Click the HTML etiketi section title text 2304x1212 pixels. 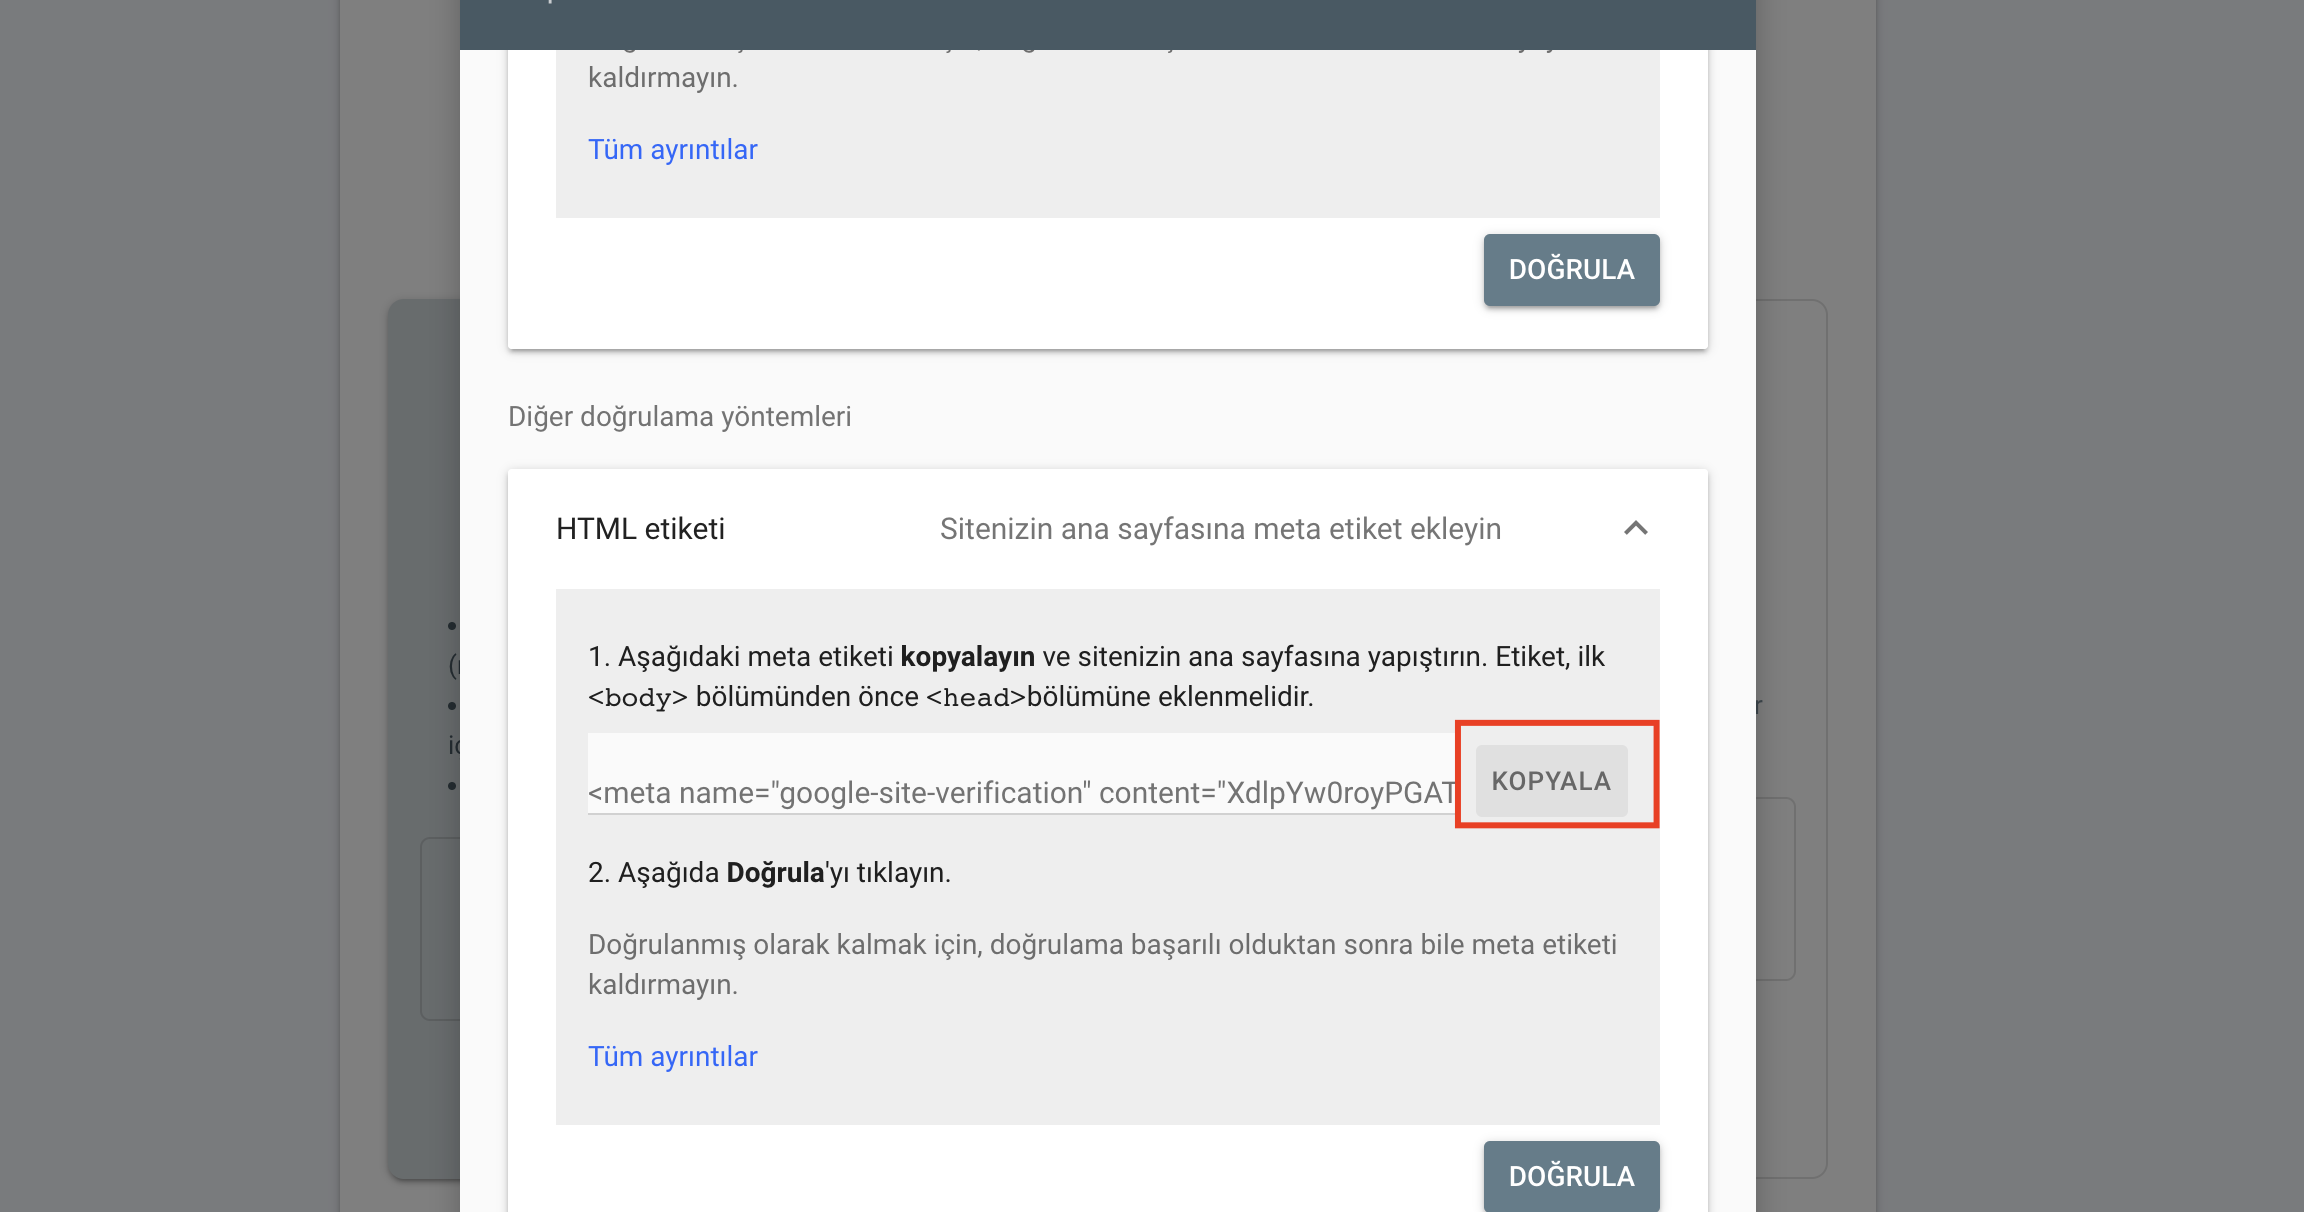[641, 528]
